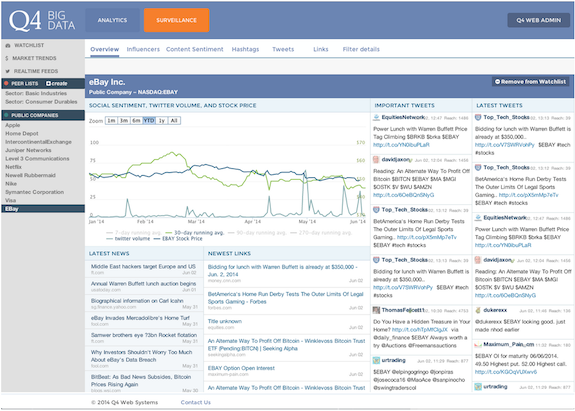
Task: Open the Content Sentiment tab
Action: point(195,49)
